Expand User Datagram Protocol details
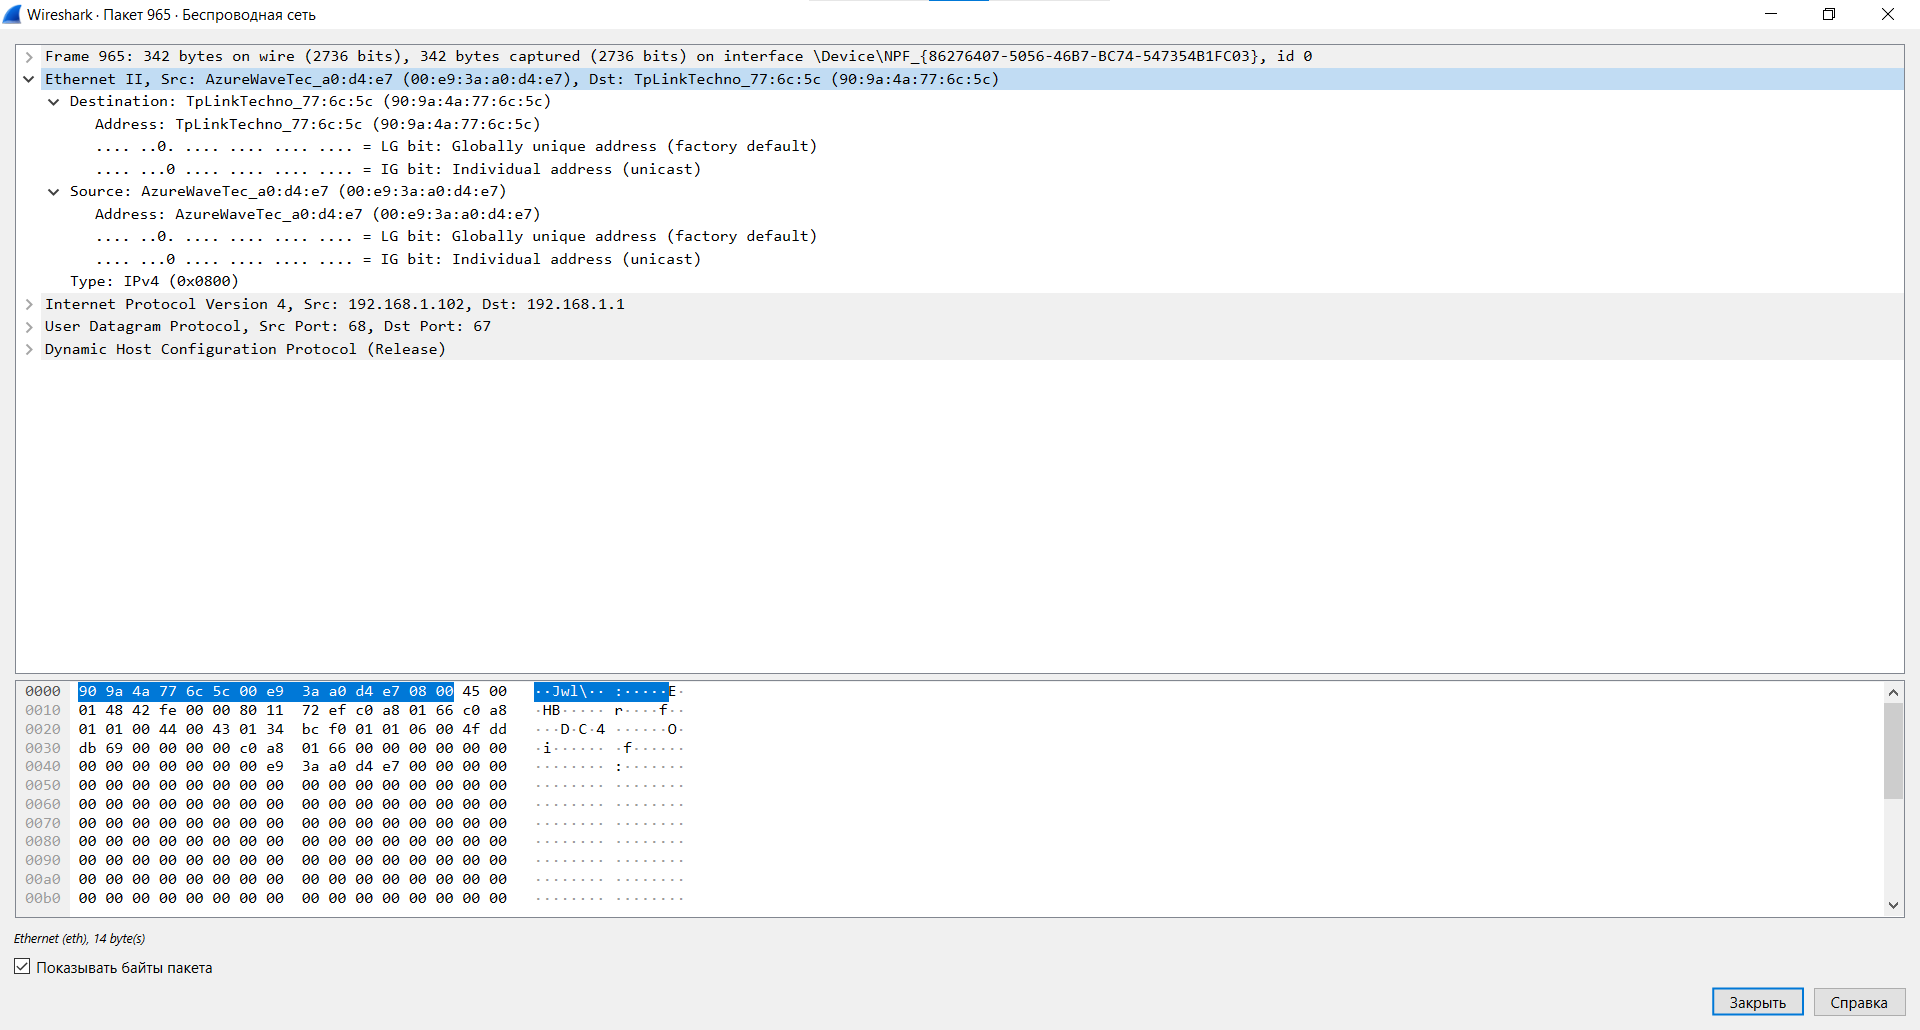Viewport: 1920px width, 1030px height. (x=29, y=327)
